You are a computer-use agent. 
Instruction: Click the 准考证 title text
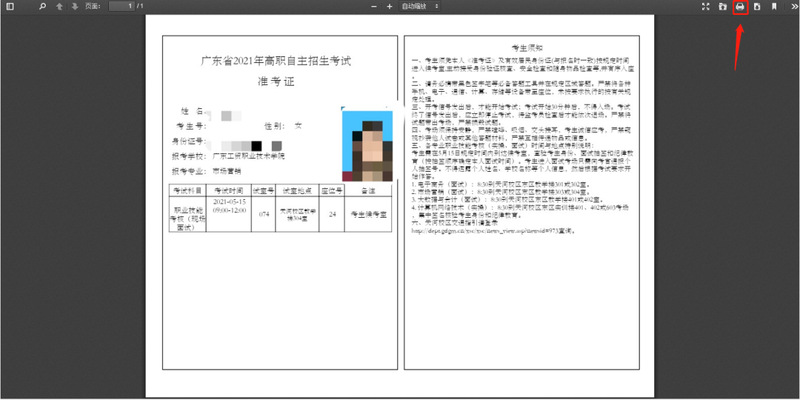click(x=276, y=81)
